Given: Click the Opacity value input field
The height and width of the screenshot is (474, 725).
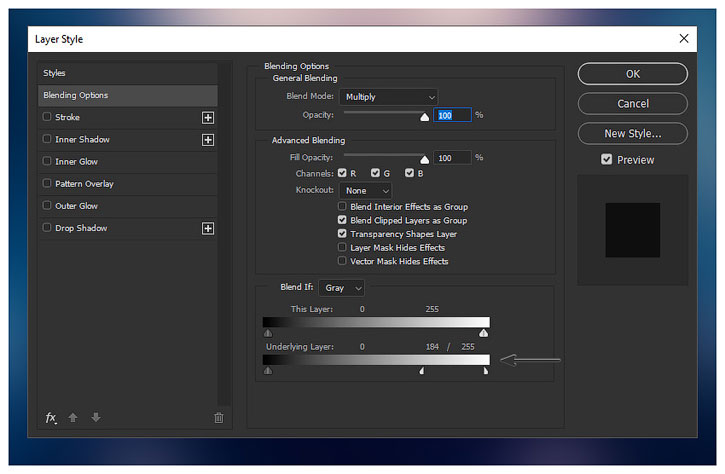Looking at the screenshot, I should coord(452,115).
